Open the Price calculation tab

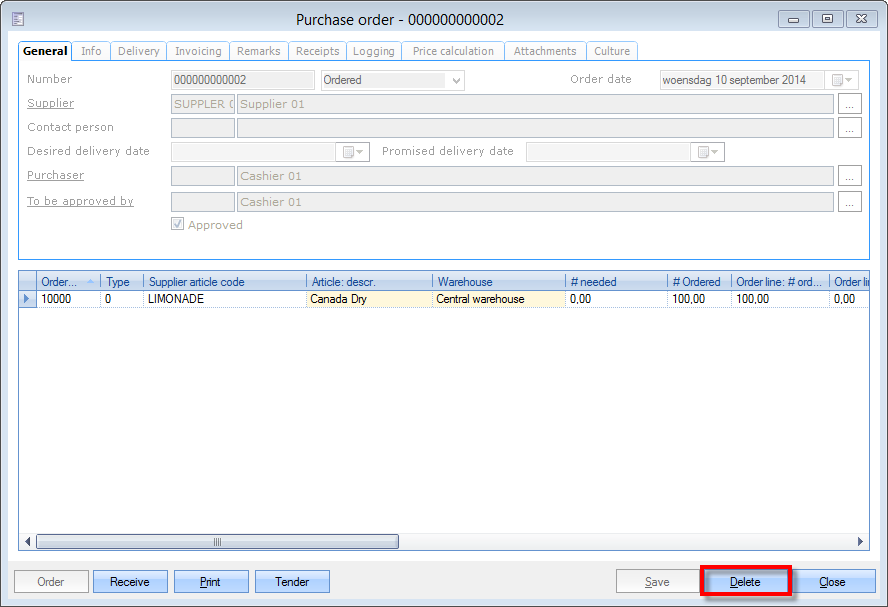point(453,51)
